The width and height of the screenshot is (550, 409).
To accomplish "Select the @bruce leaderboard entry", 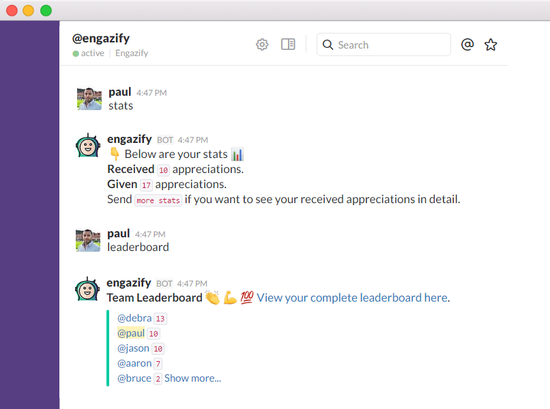I will pyautogui.click(x=134, y=378).
